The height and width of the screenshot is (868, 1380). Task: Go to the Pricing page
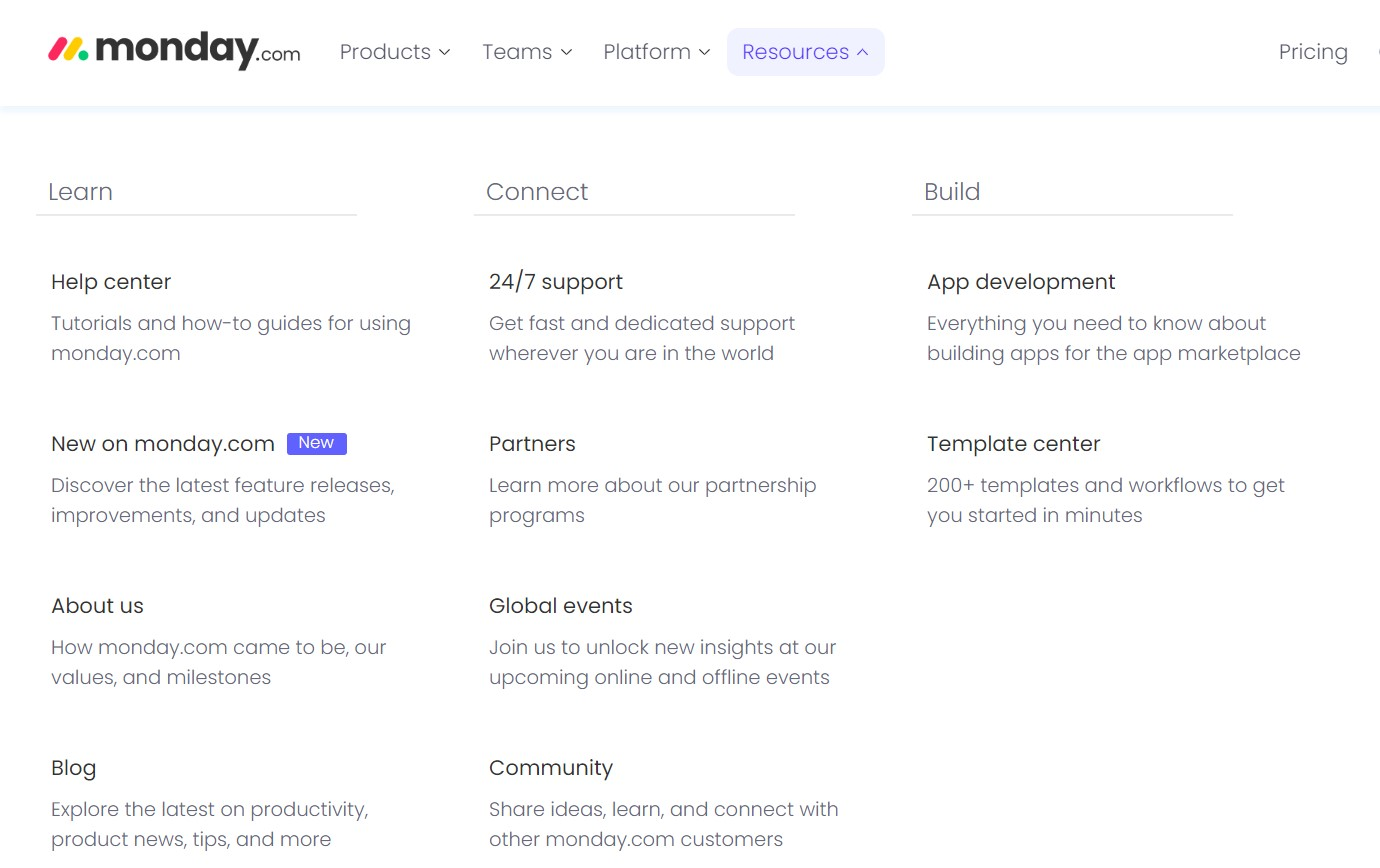pyautogui.click(x=1313, y=52)
